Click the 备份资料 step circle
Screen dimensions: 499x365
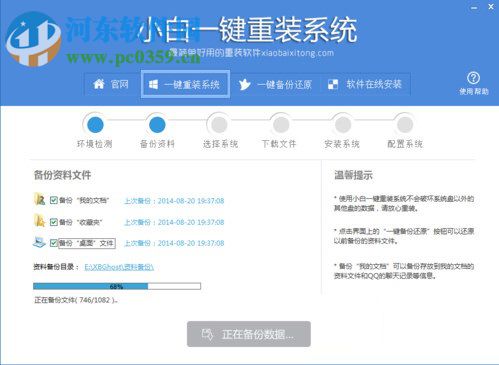(157, 125)
